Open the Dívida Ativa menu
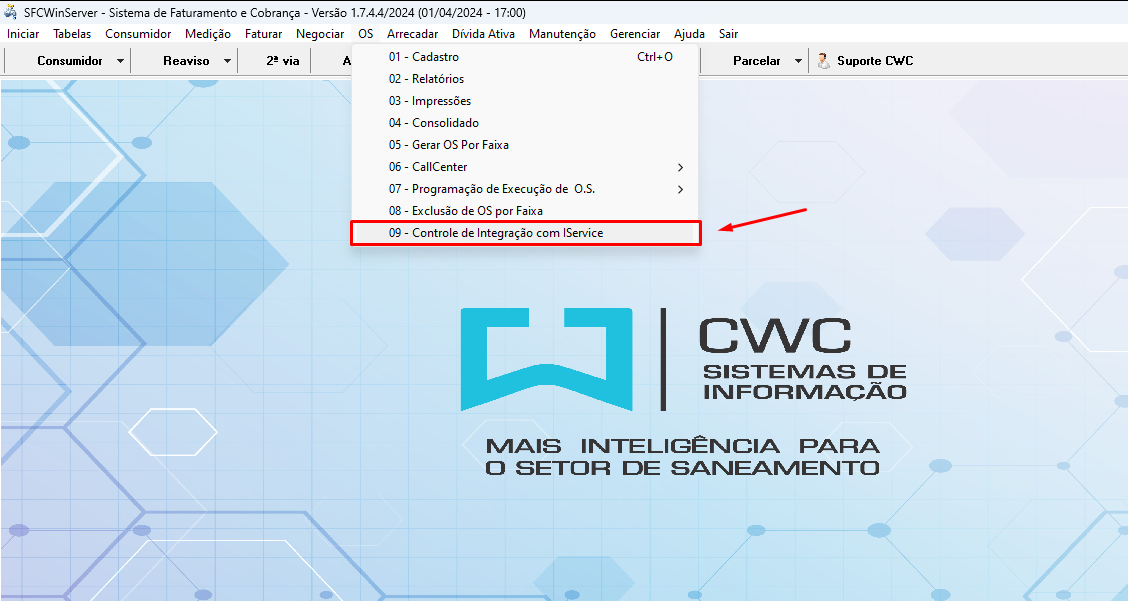 tap(483, 34)
